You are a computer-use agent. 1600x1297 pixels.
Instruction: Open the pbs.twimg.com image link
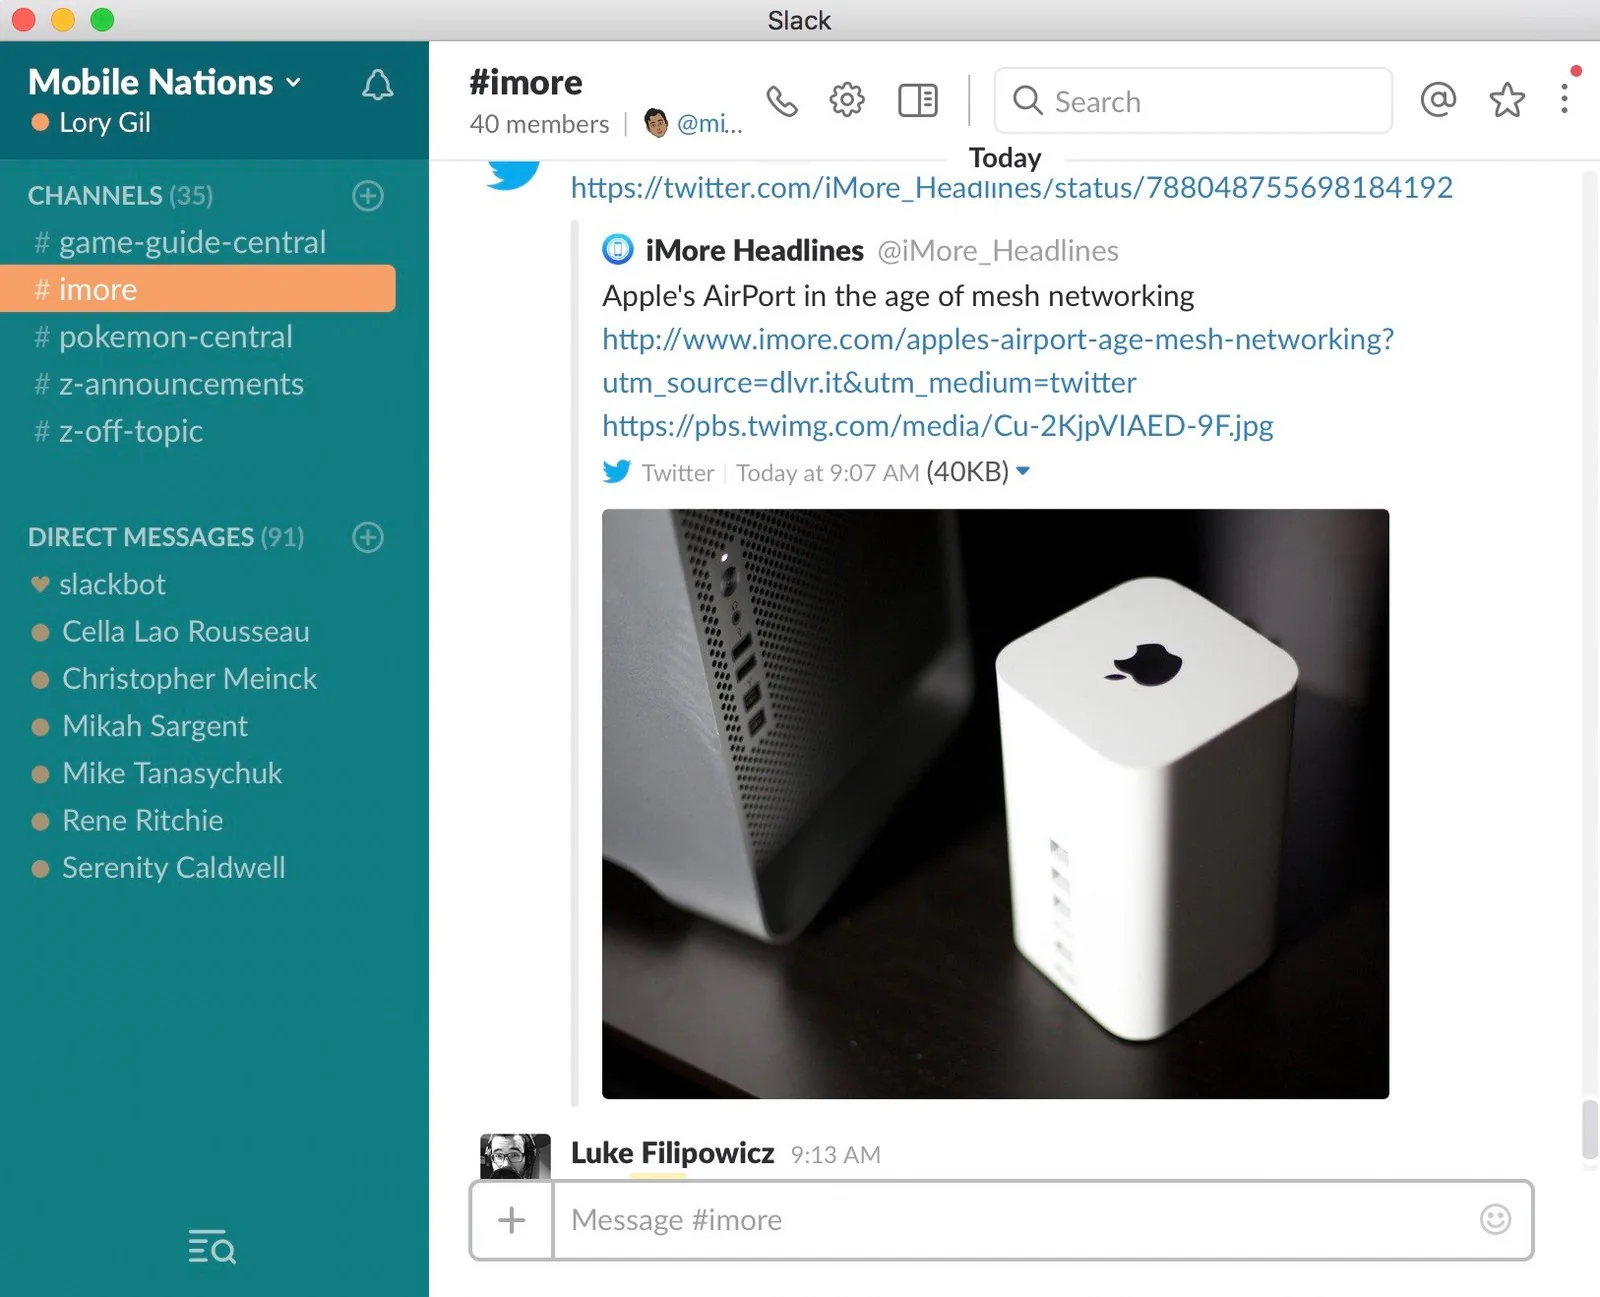(x=938, y=427)
